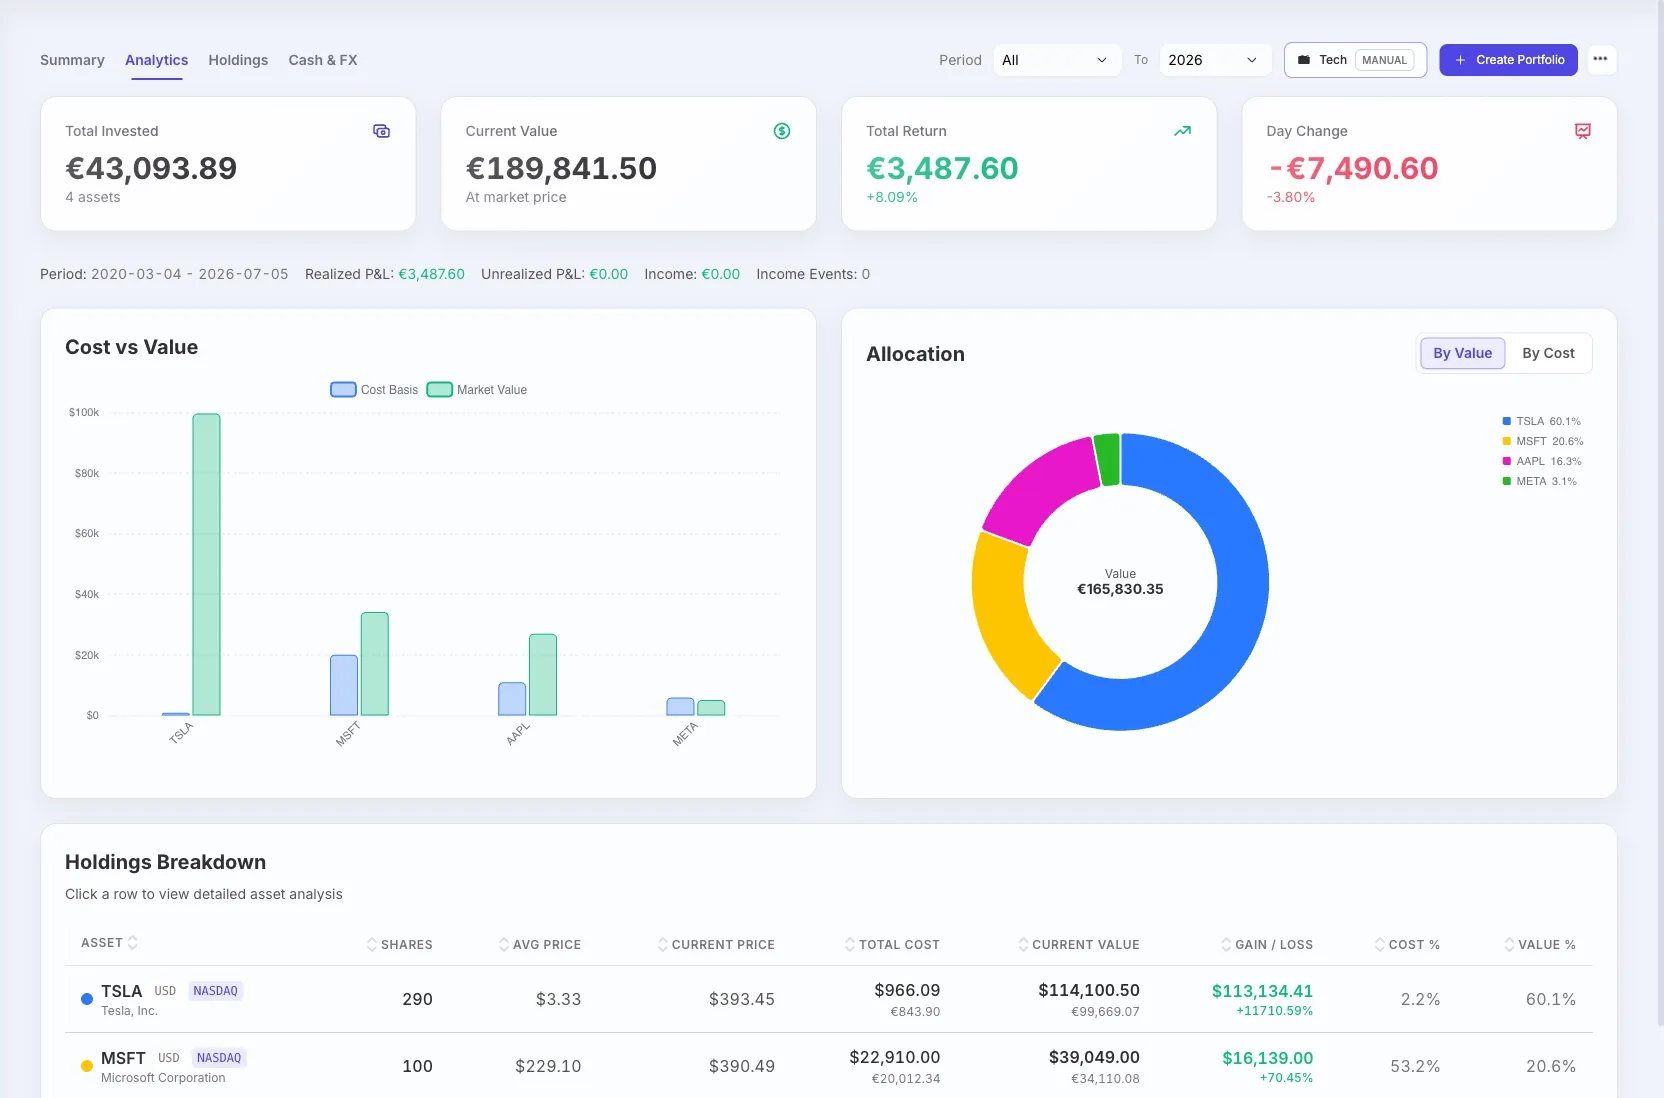The image size is (1664, 1098).
Task: Open the Holdings tab
Action: coord(238,60)
